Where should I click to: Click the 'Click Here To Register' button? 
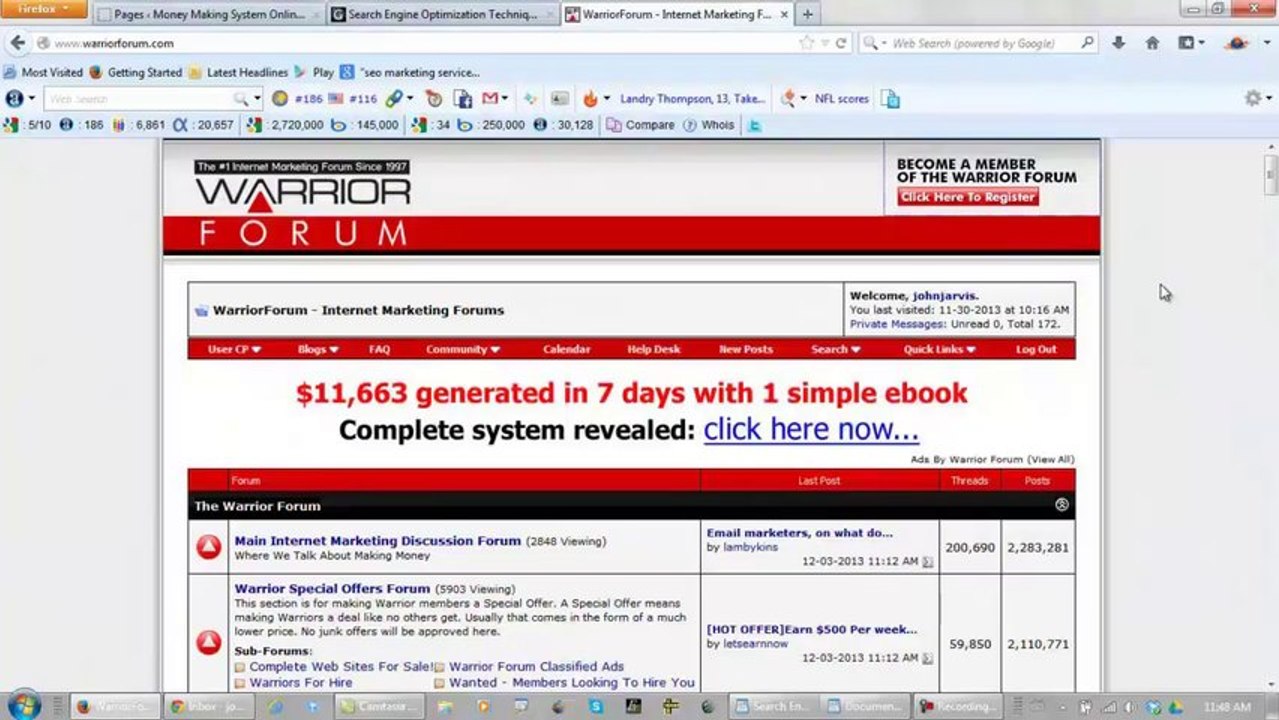click(967, 197)
